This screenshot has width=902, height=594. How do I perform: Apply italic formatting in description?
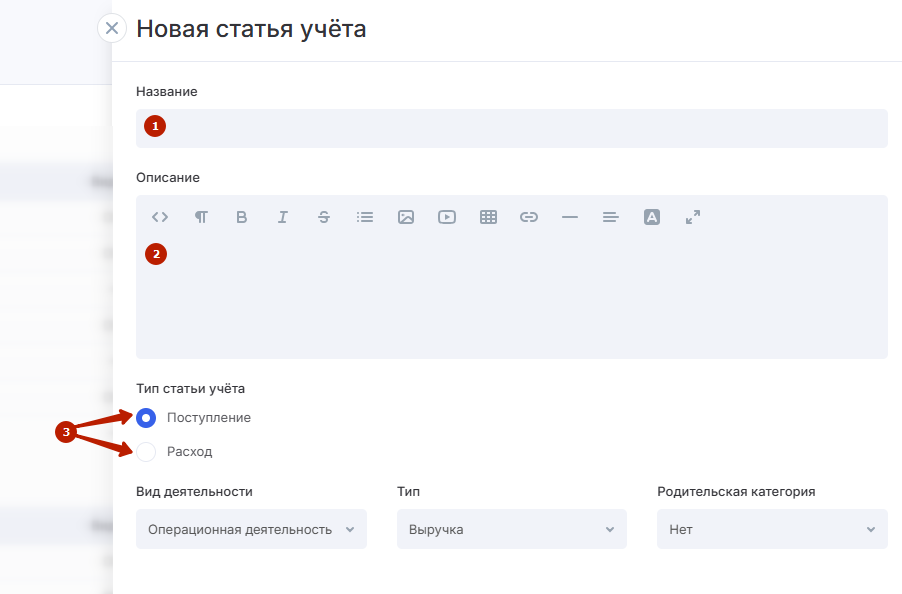point(282,217)
